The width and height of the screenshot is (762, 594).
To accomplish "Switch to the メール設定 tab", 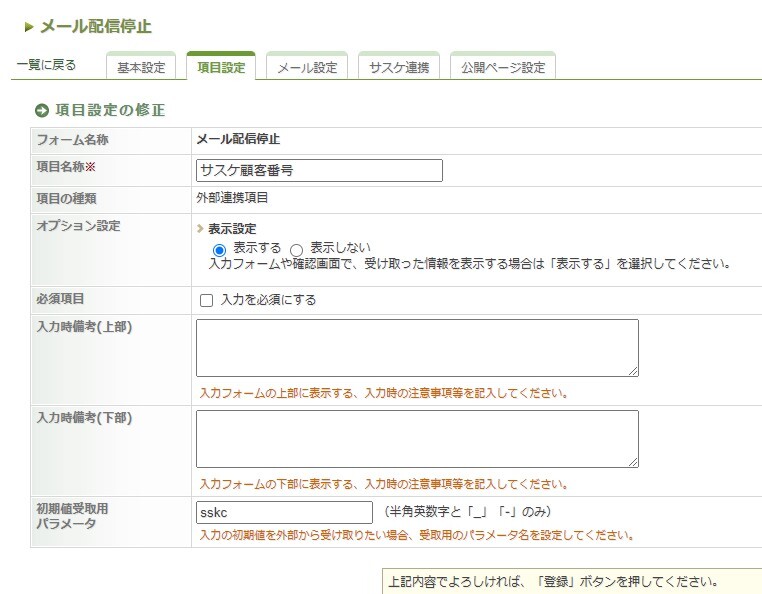I will coord(307,68).
